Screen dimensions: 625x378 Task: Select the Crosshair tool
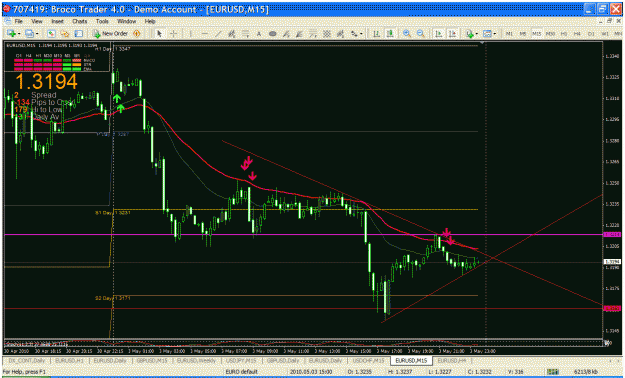(173, 34)
